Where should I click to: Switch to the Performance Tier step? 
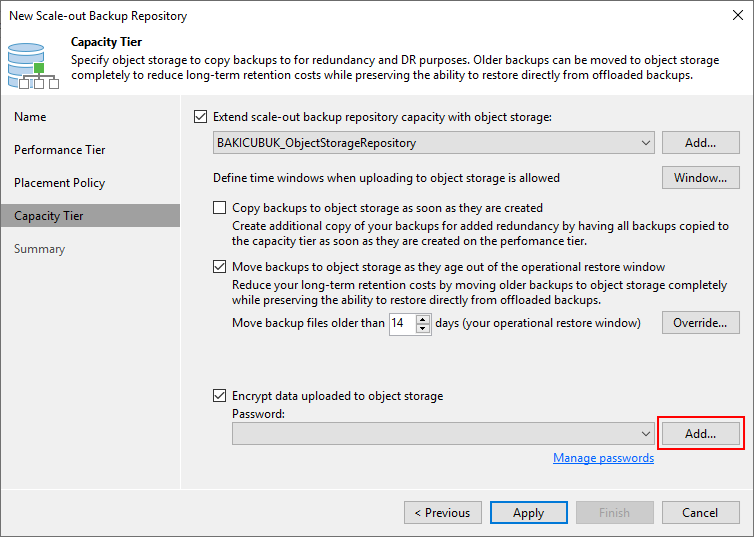click(x=60, y=150)
